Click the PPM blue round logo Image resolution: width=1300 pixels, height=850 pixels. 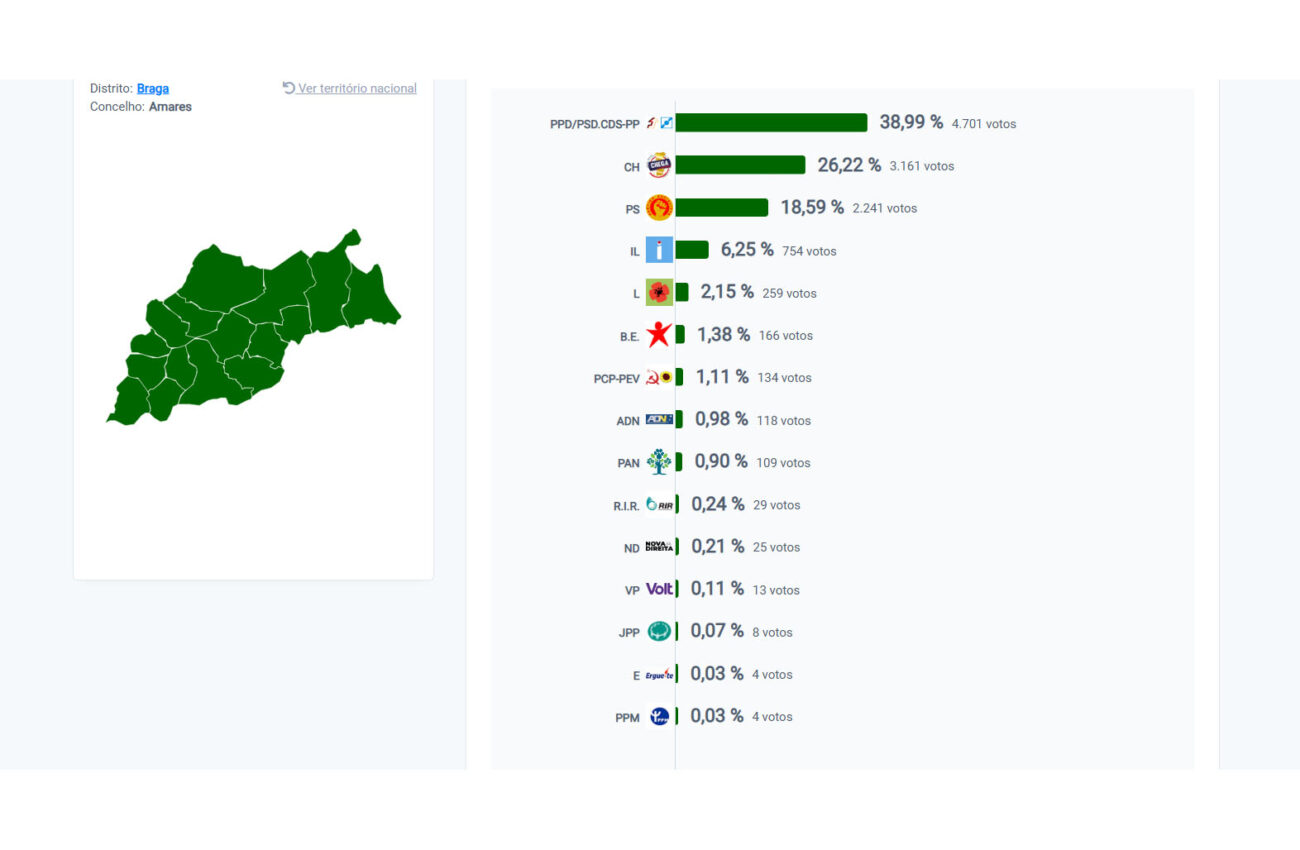[x=659, y=716]
